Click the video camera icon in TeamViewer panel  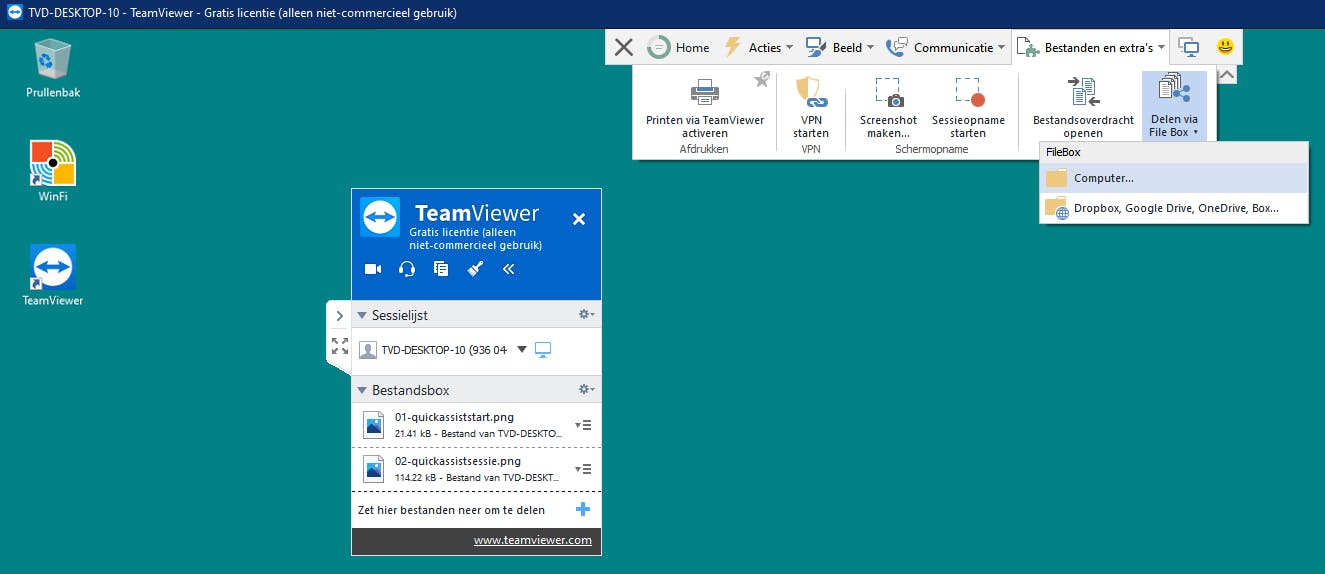(373, 268)
